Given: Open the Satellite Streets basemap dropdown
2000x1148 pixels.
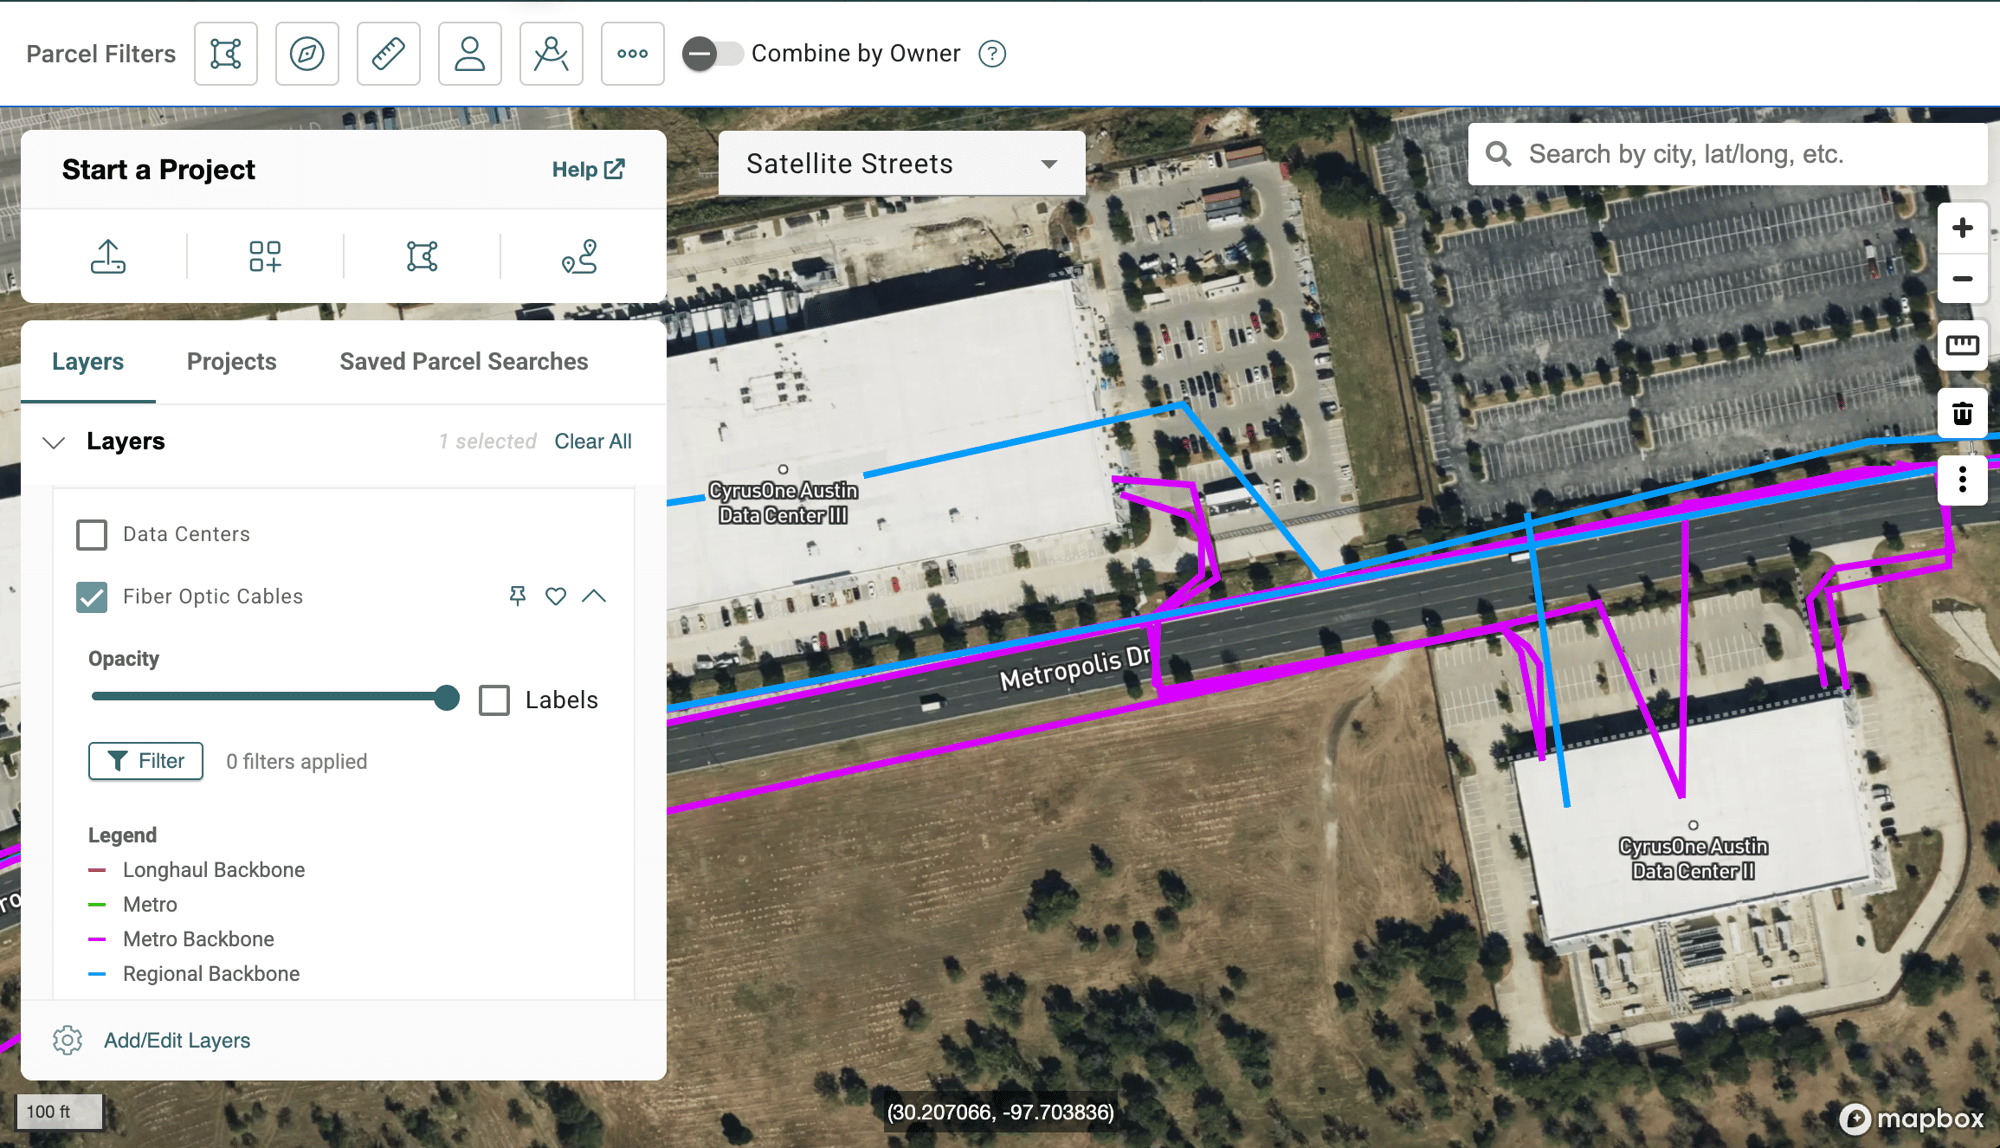Looking at the screenshot, I should (901, 164).
